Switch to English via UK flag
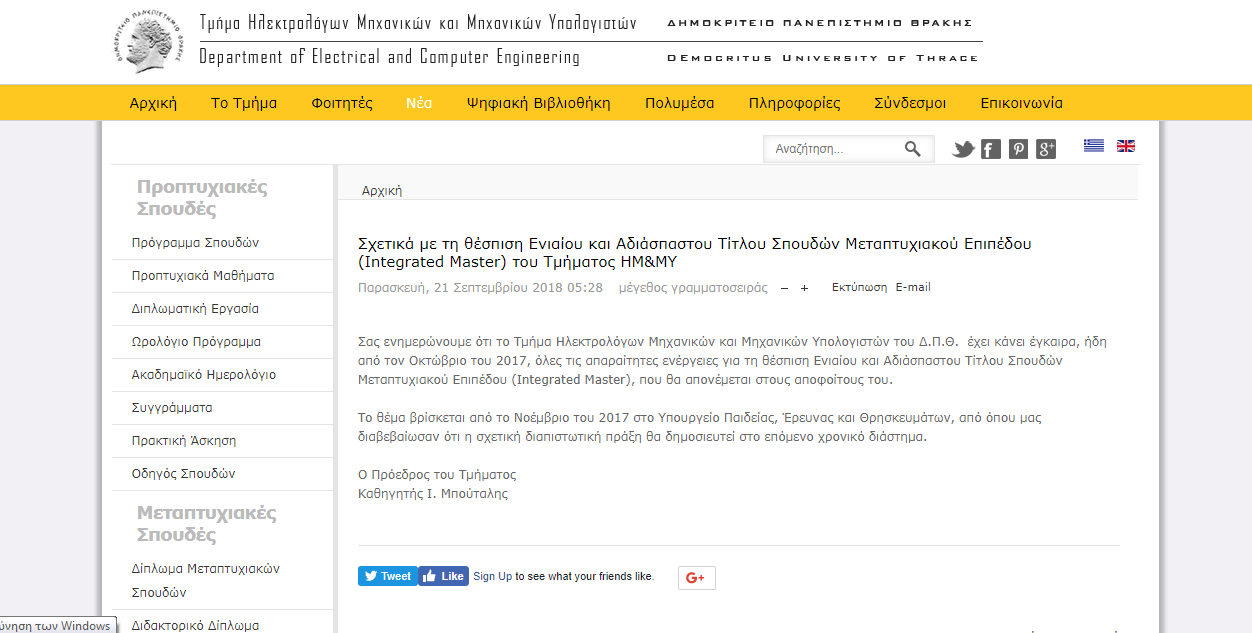The width and height of the screenshot is (1252, 633). 1126,146
